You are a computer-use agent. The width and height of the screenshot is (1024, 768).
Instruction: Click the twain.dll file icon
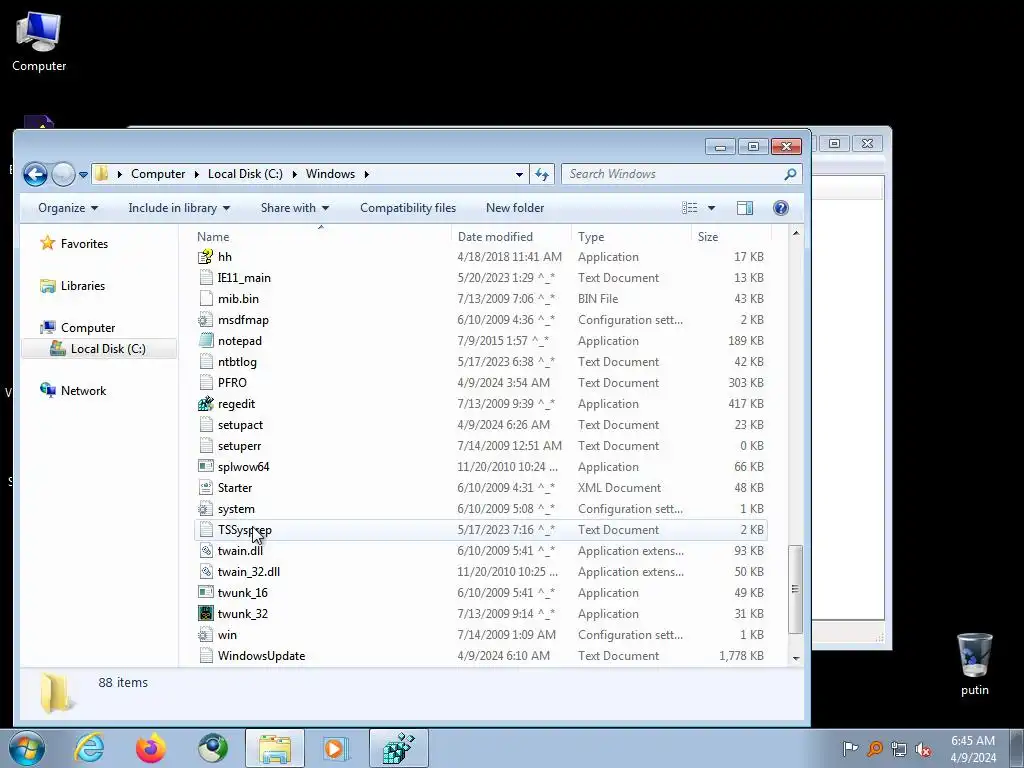[206, 551]
